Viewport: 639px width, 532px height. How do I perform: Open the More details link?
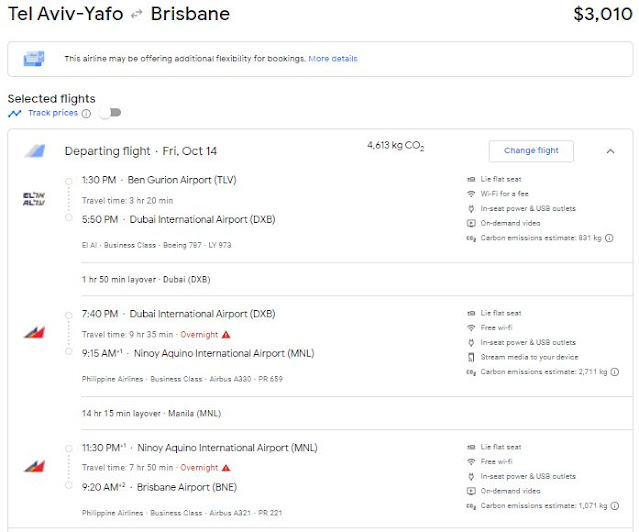pos(333,59)
